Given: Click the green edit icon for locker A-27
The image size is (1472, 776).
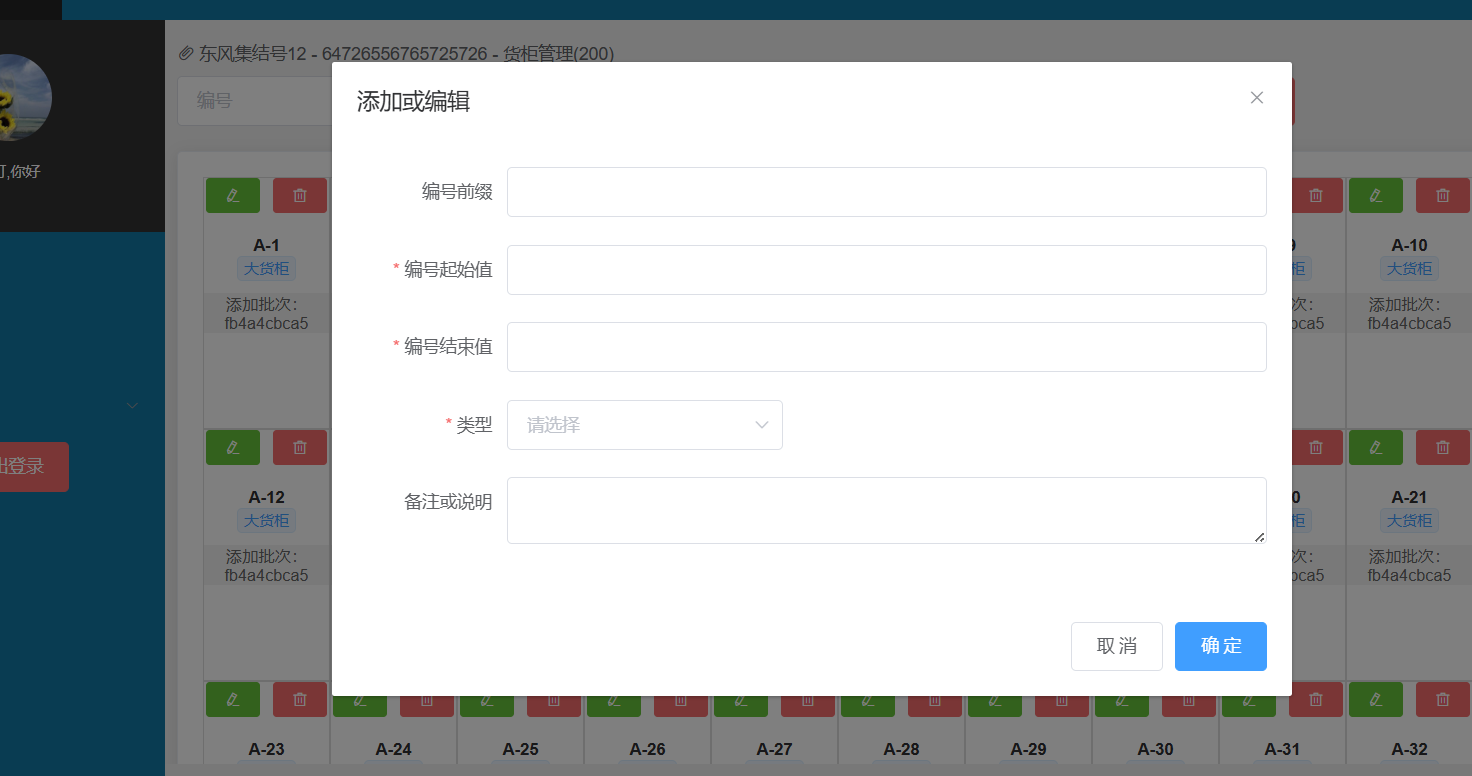Looking at the screenshot, I should [x=741, y=706].
